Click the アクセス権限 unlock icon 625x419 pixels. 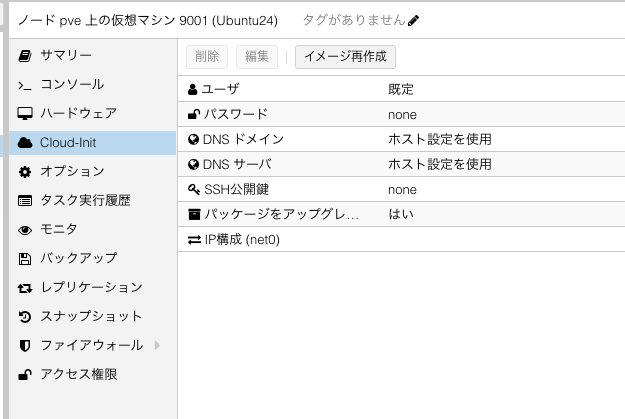coord(25,375)
